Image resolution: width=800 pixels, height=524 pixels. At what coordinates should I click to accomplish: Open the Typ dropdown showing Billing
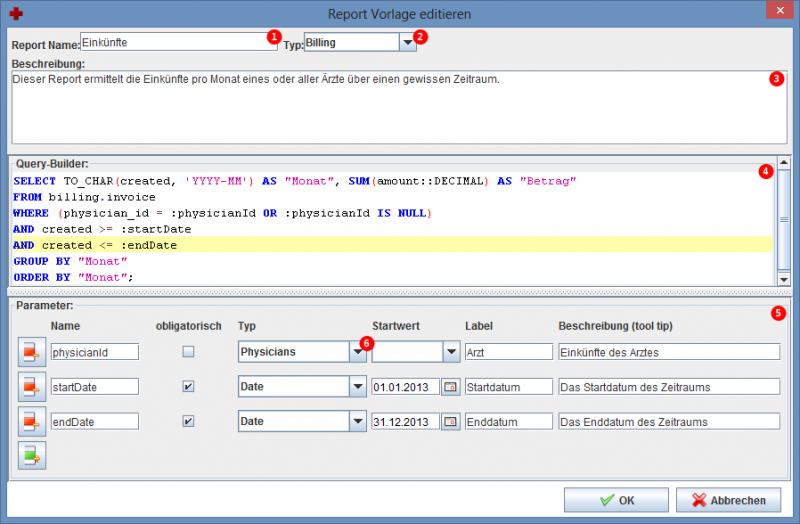click(407, 43)
